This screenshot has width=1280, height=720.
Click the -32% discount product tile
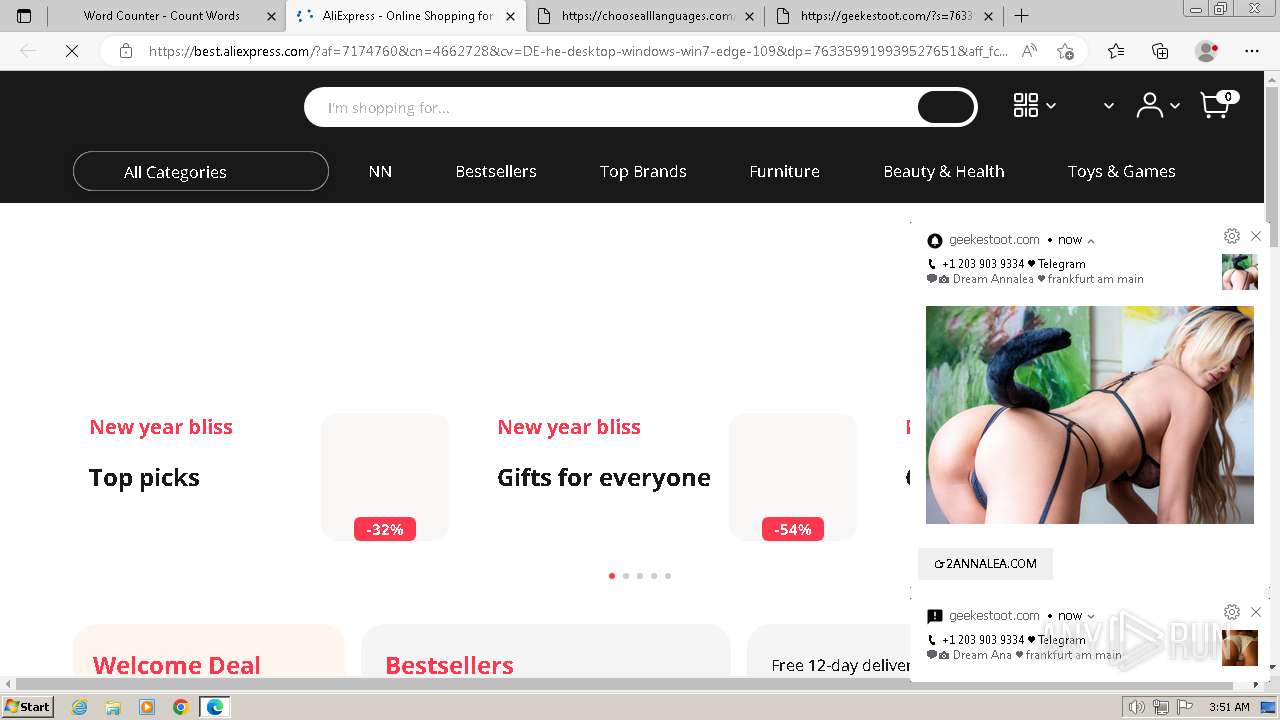pos(385,477)
